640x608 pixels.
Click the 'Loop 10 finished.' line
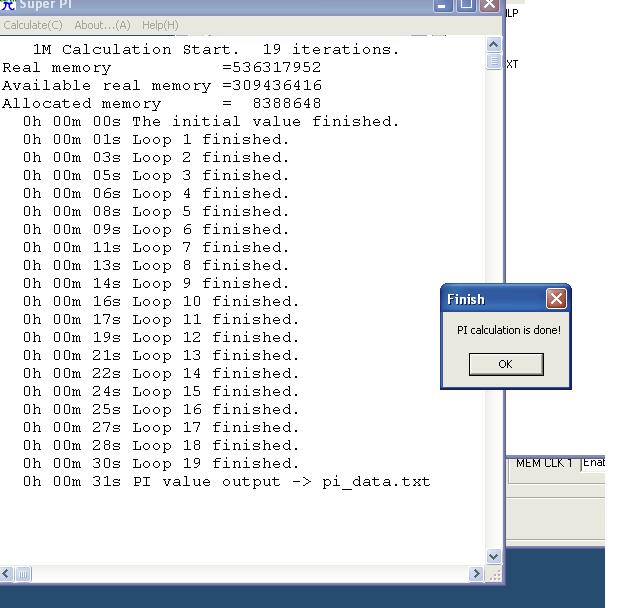coord(161,302)
